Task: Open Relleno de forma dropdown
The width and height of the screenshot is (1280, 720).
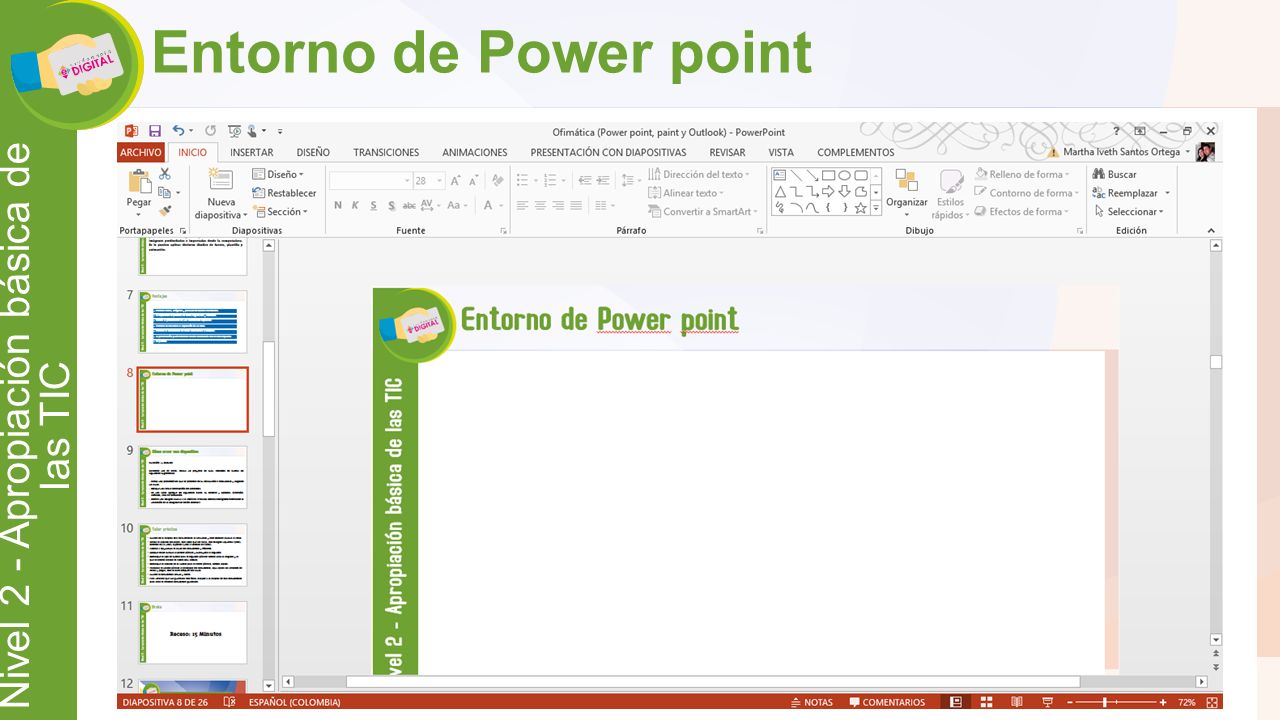Action: click(x=1022, y=174)
